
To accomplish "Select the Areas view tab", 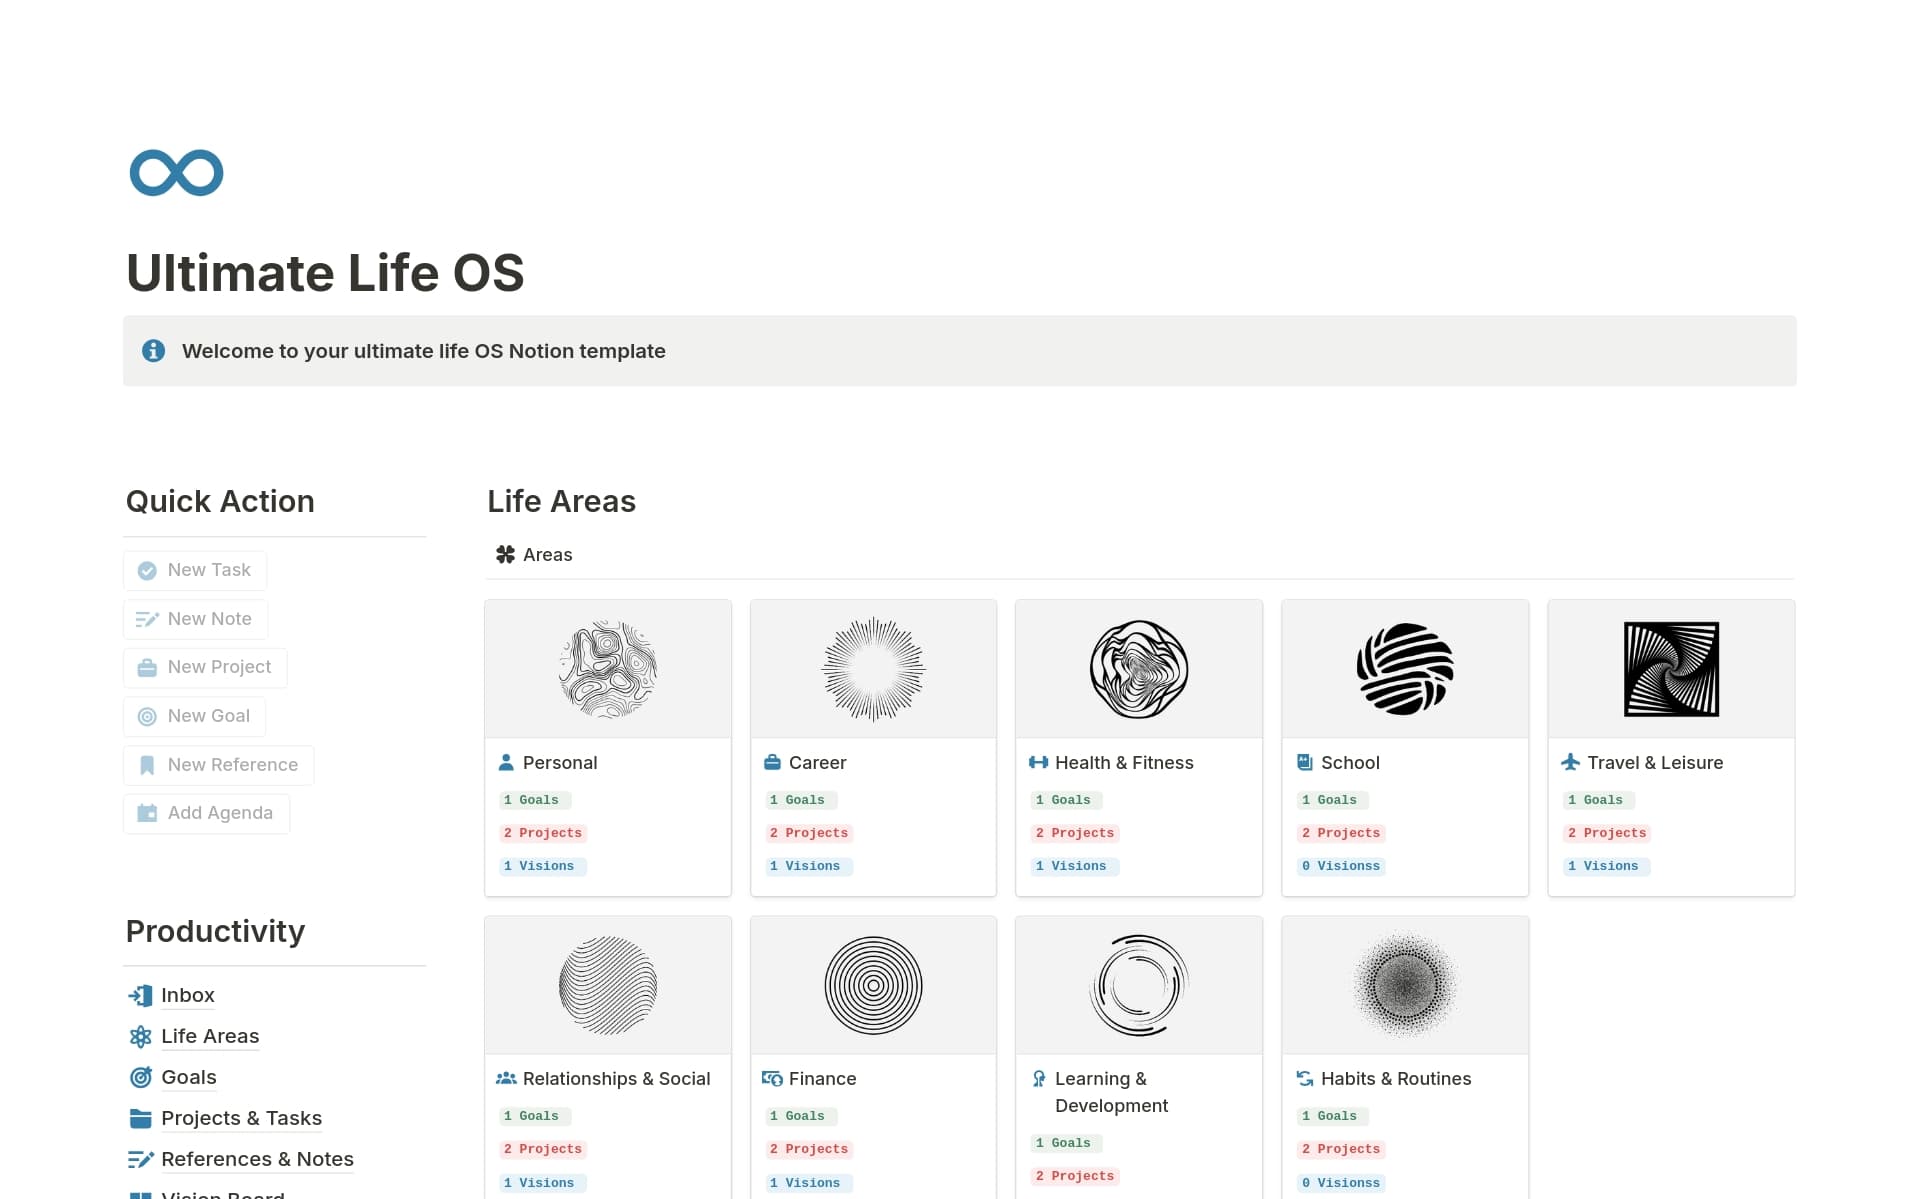I will (534, 555).
